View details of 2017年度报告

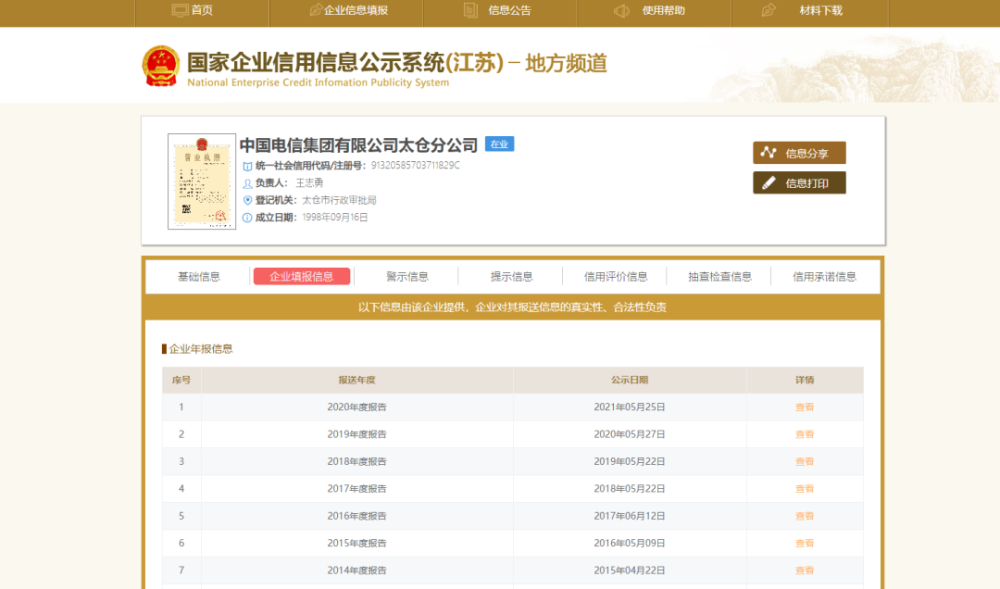coord(804,489)
